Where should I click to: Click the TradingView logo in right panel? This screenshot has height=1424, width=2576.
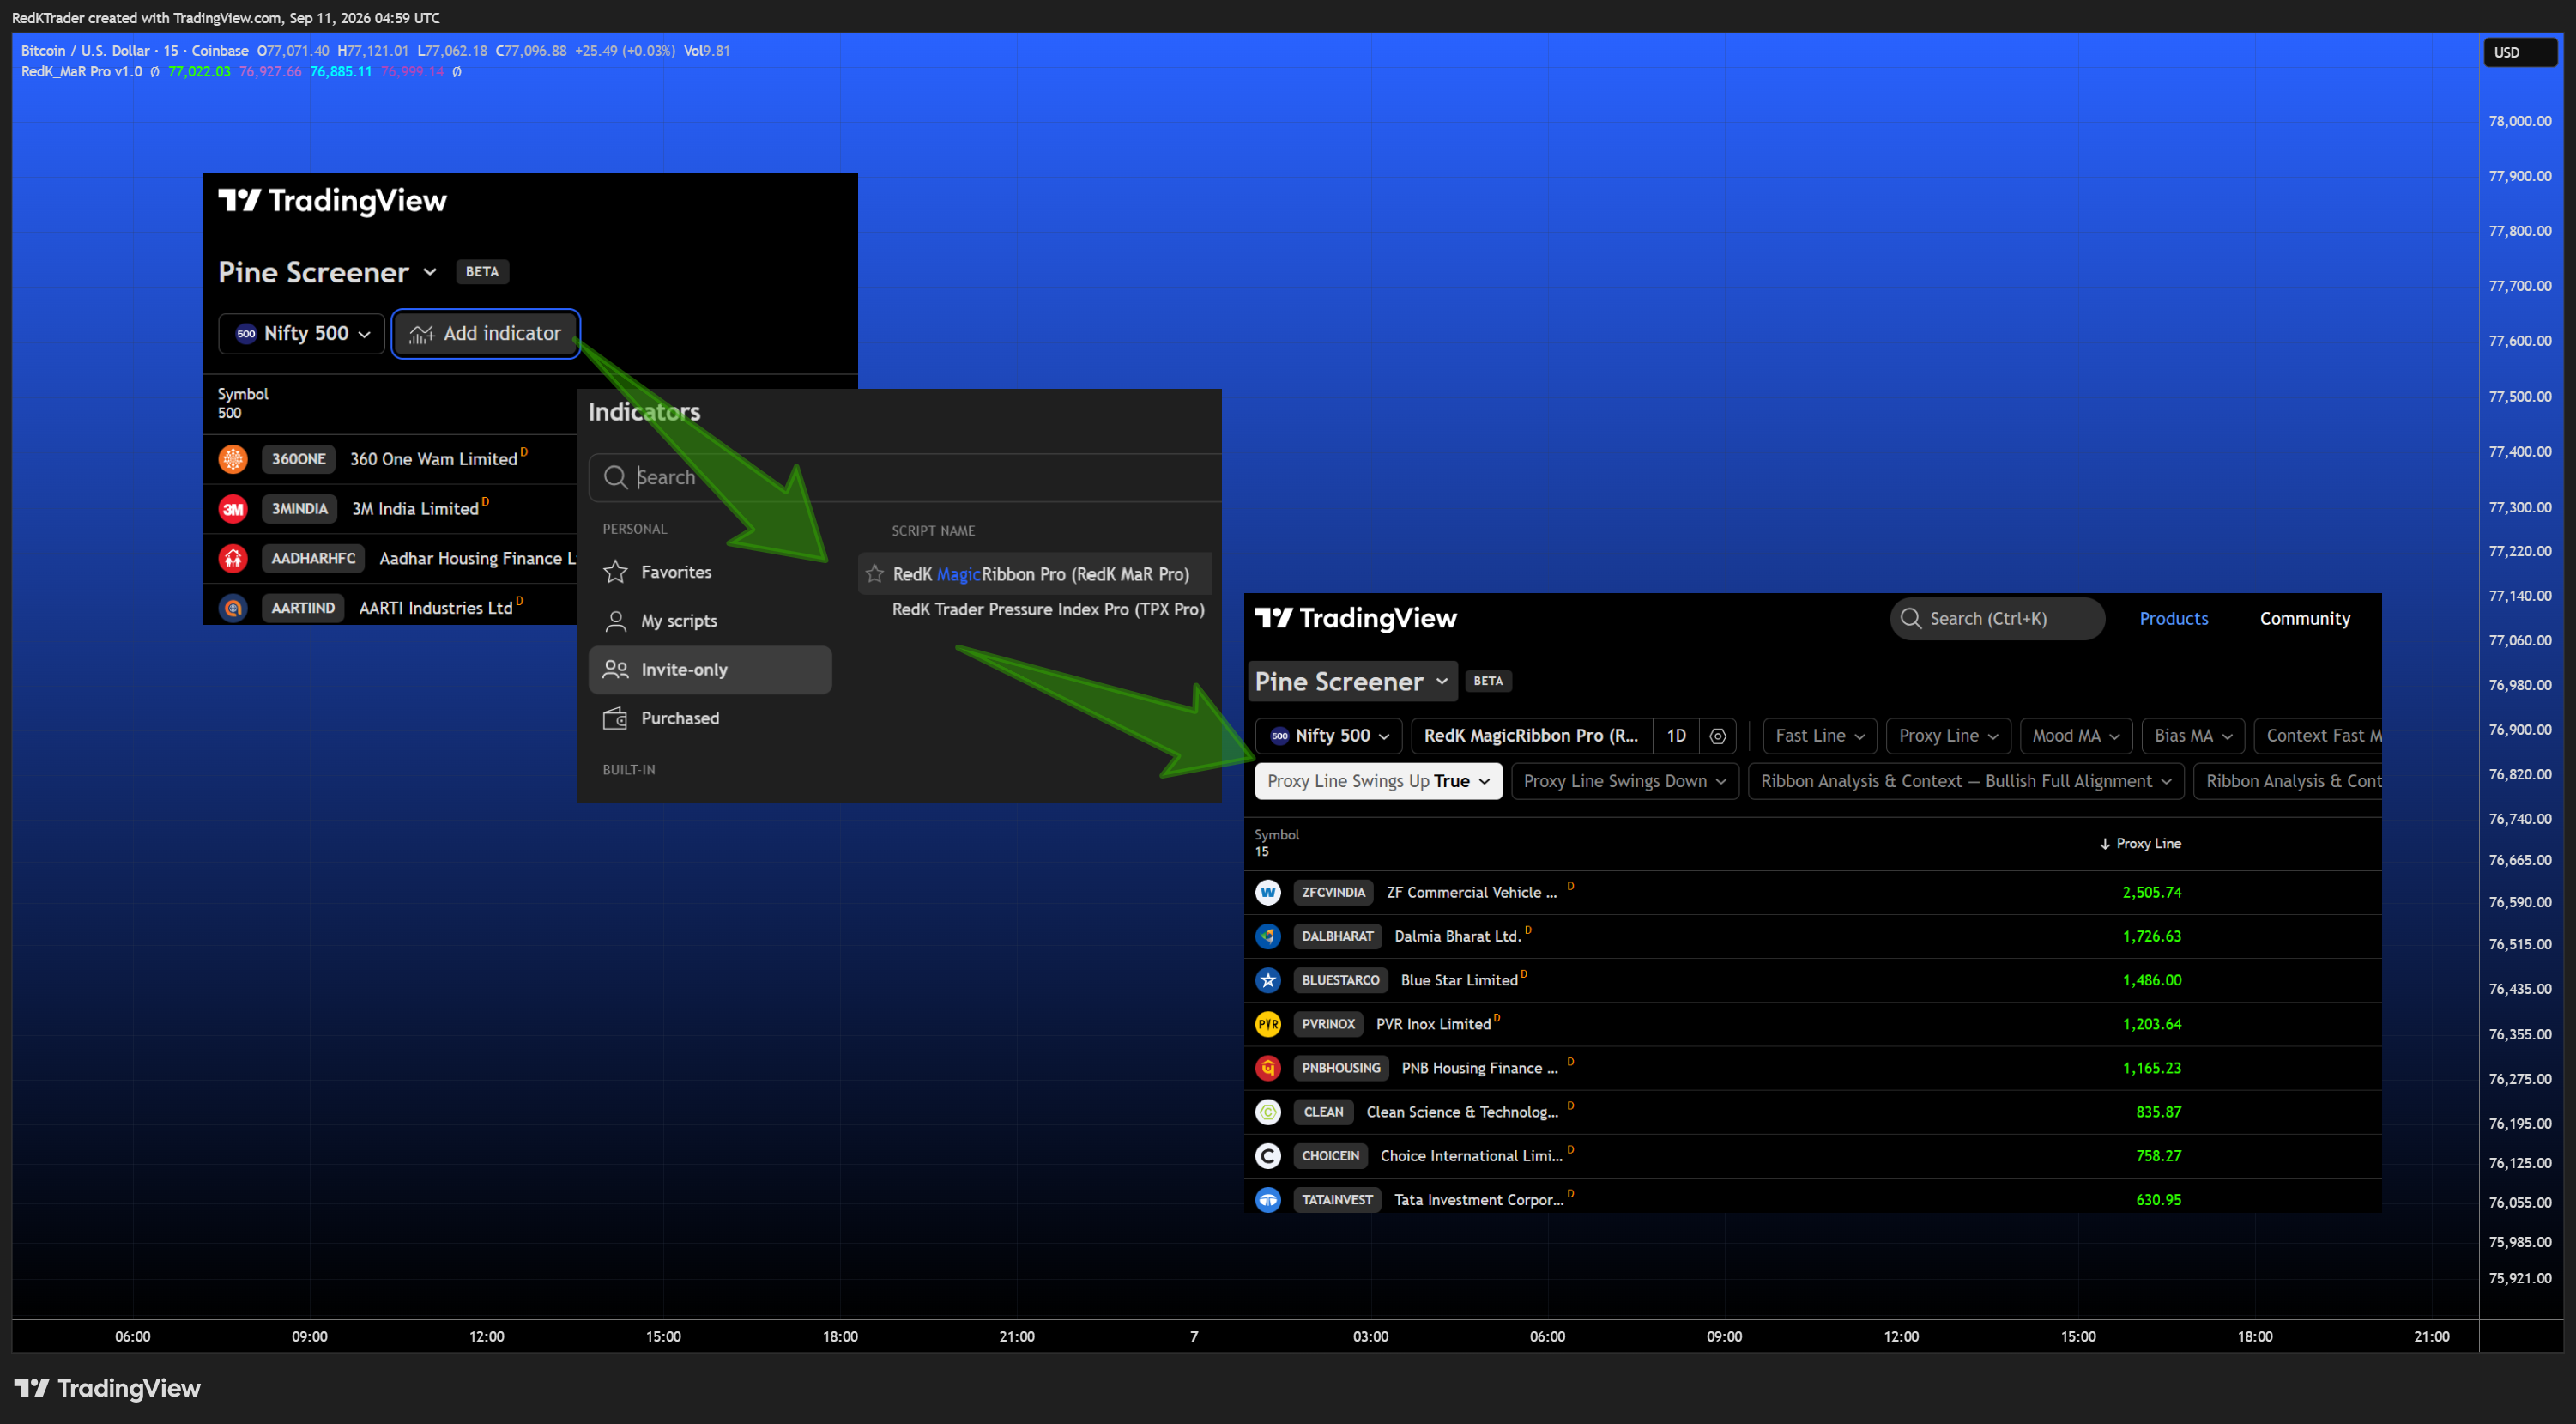coord(1355,618)
